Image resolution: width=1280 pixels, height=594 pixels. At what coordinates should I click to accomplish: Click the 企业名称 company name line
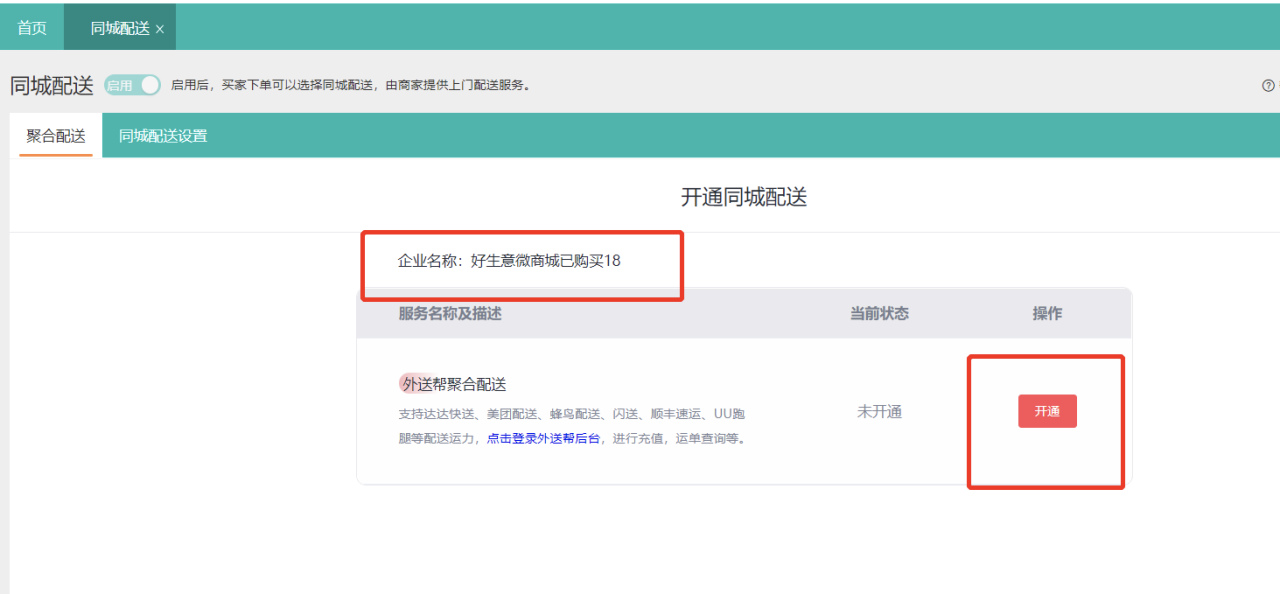click(509, 261)
